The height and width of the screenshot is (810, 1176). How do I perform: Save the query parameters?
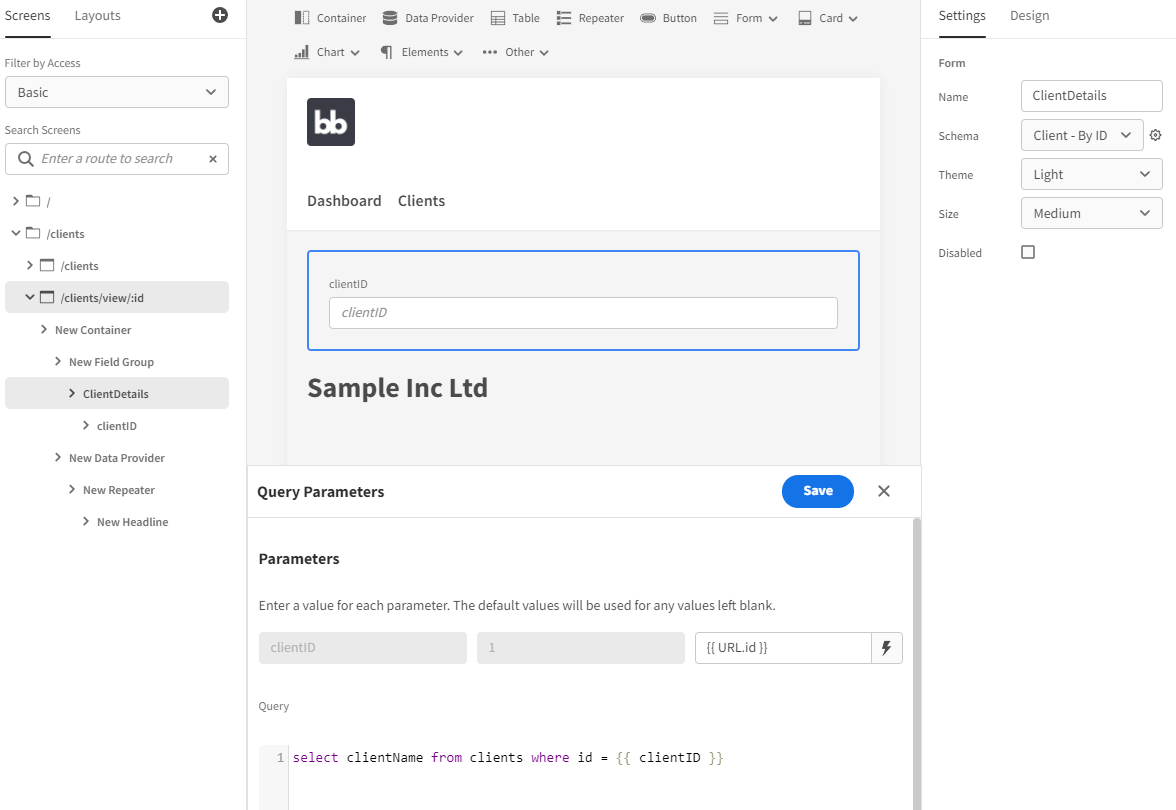click(818, 491)
